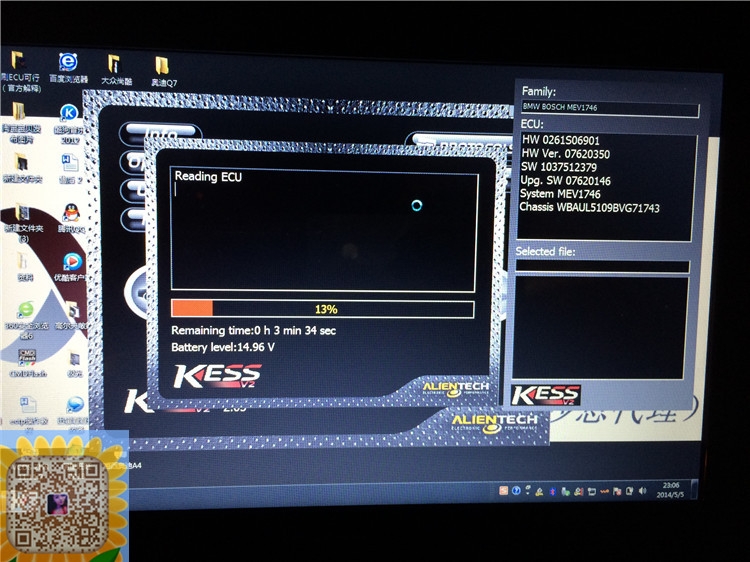The image size is (750, 562).
Task: Open the ECU可行 (官方解释) desktop folder
Action: (x=20, y=70)
